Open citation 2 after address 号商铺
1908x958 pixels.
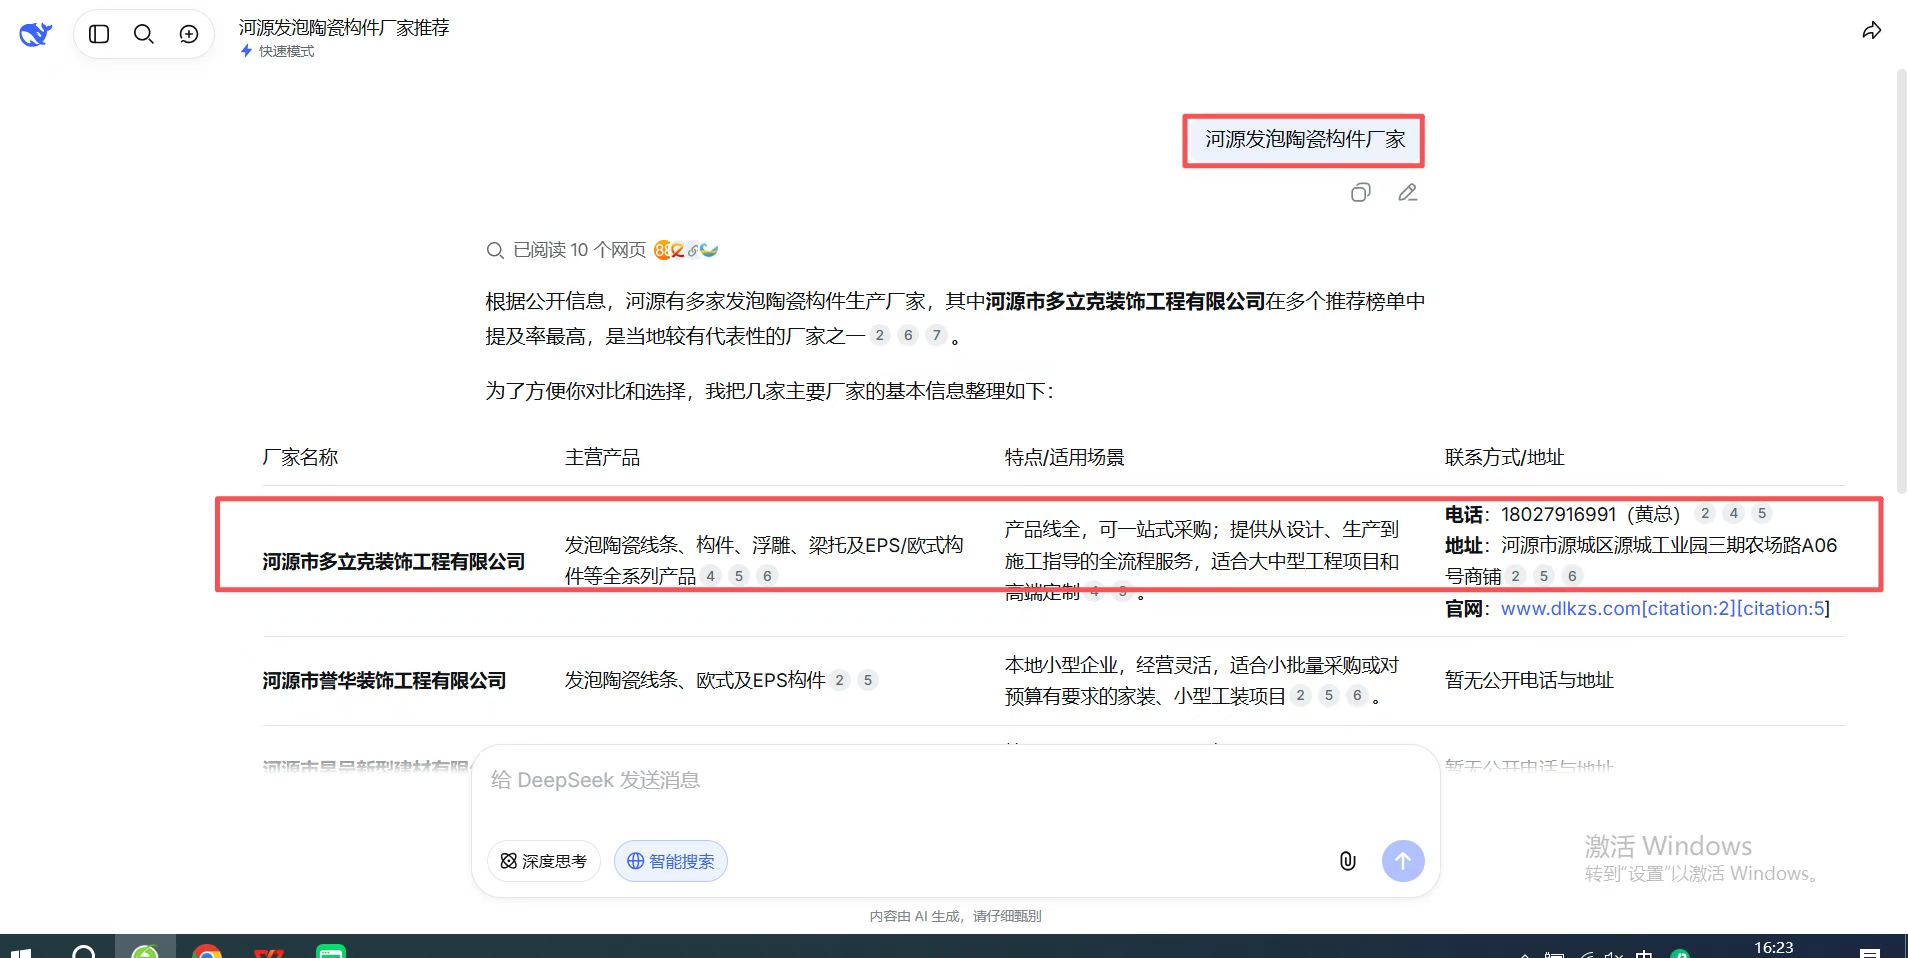click(x=1516, y=576)
